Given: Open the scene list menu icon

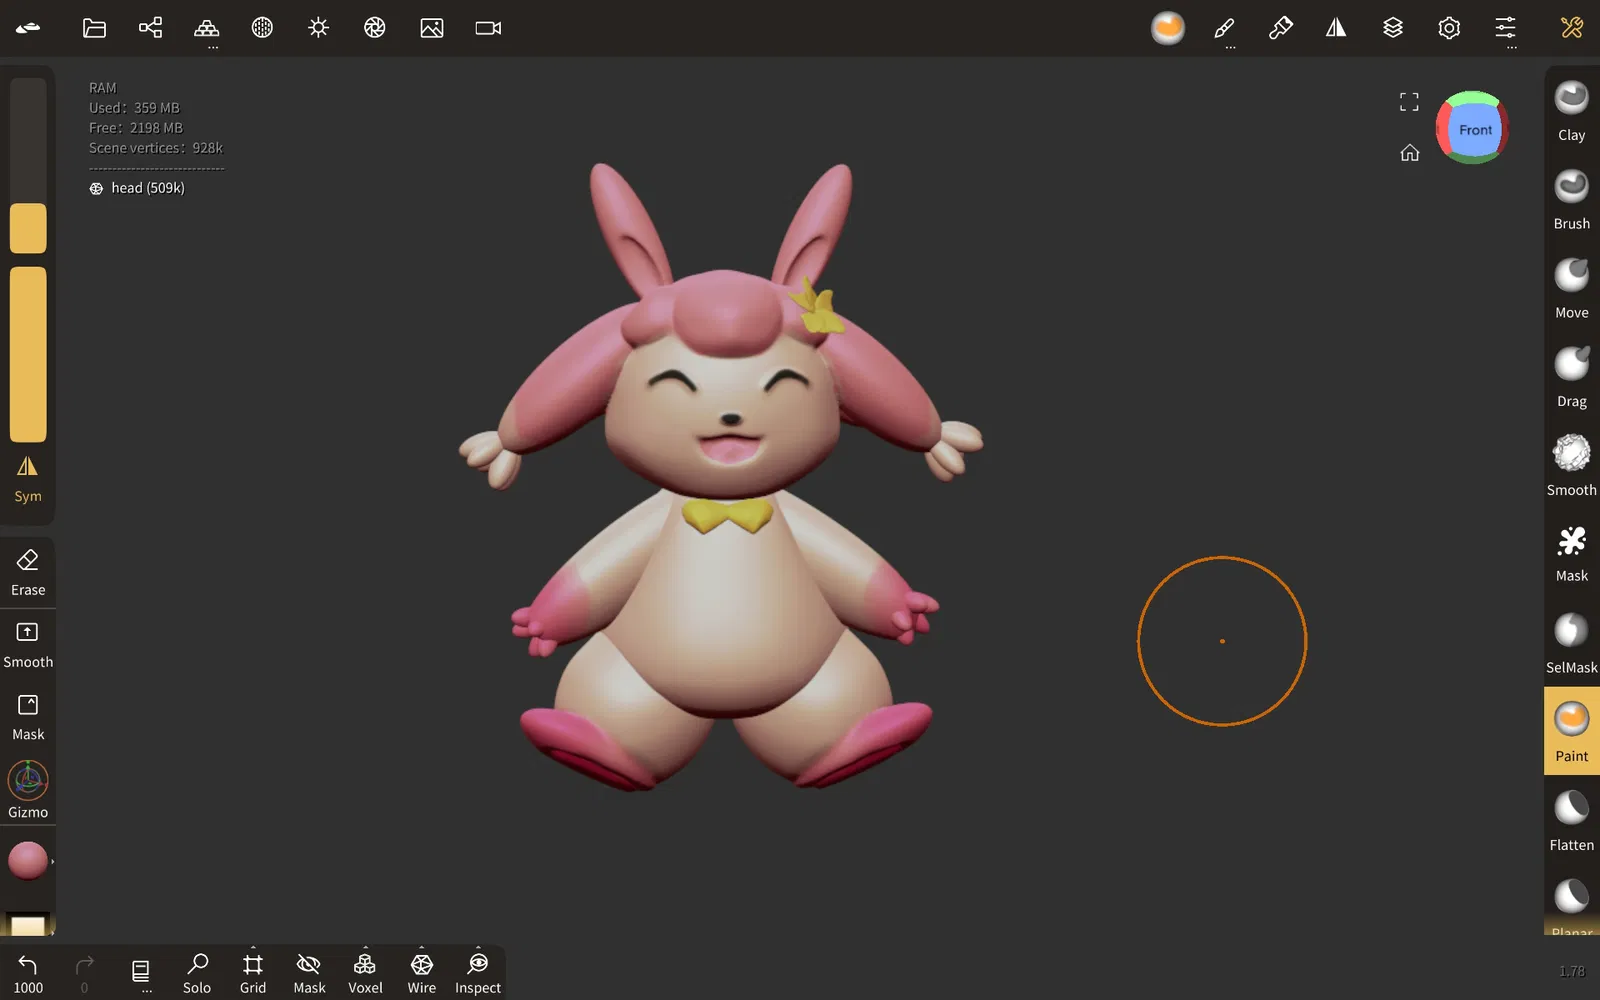Looking at the screenshot, I should (141, 972).
